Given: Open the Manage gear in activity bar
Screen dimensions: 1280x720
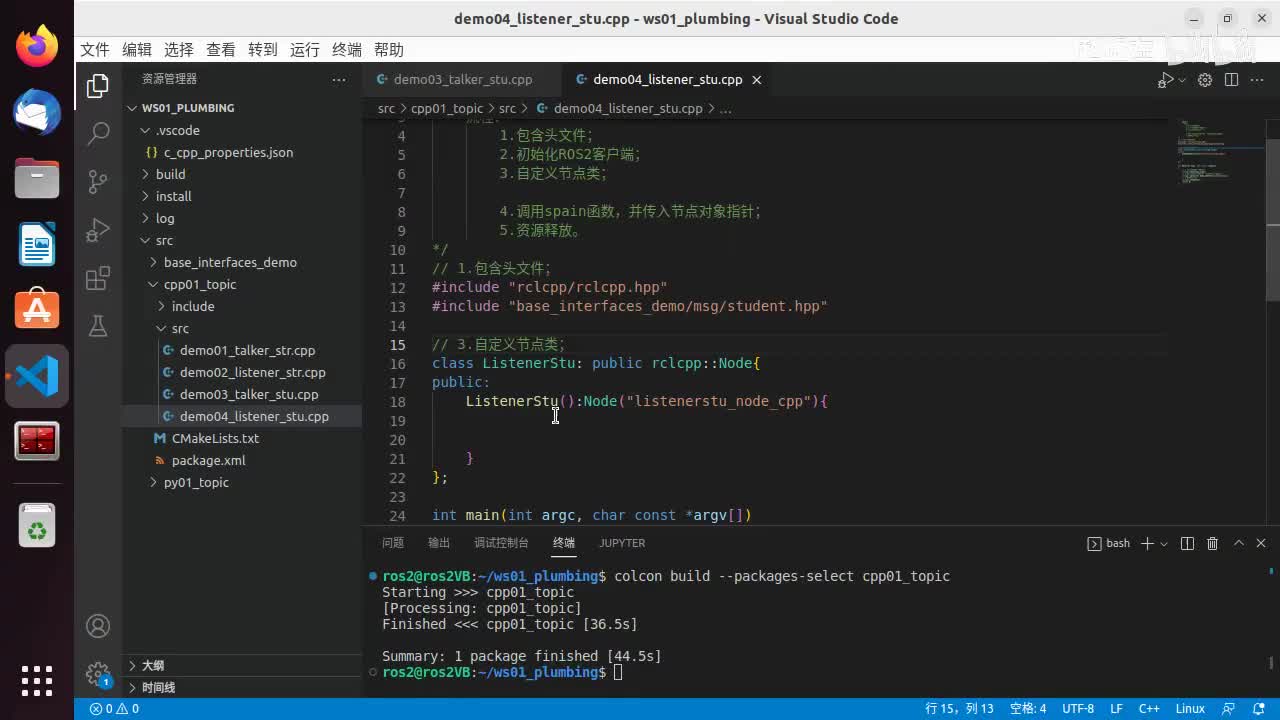Looking at the screenshot, I should (x=98, y=673).
